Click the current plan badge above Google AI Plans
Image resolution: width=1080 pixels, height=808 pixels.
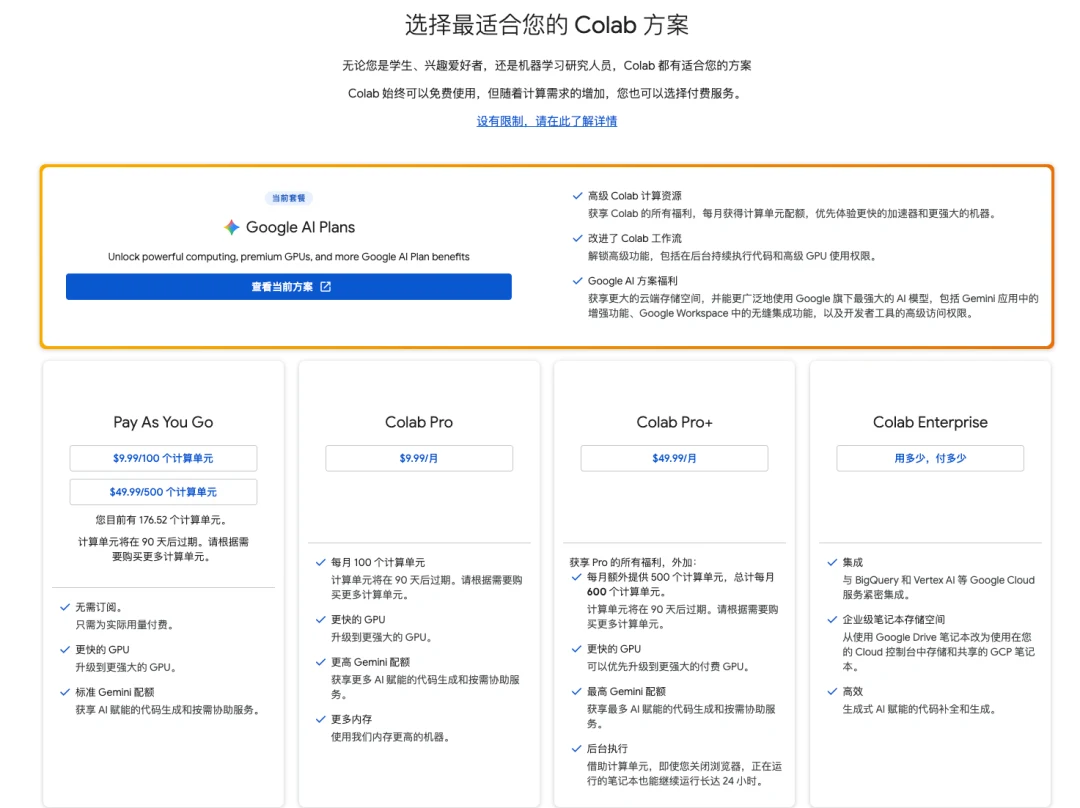(x=289, y=198)
